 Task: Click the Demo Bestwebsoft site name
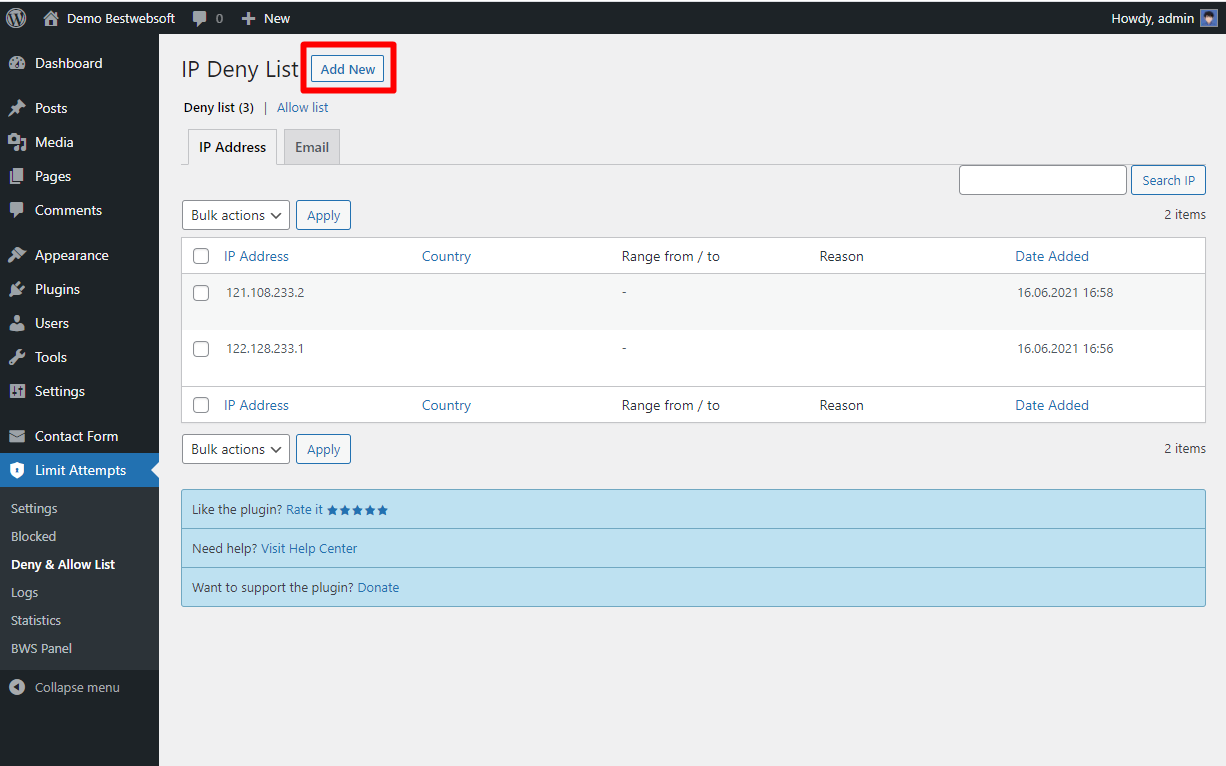(x=121, y=18)
